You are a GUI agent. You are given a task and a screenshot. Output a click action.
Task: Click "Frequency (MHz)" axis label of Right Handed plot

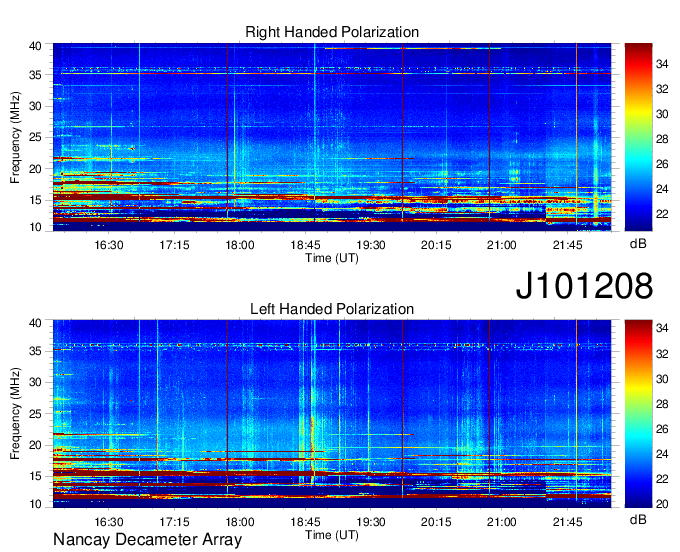pos(15,137)
